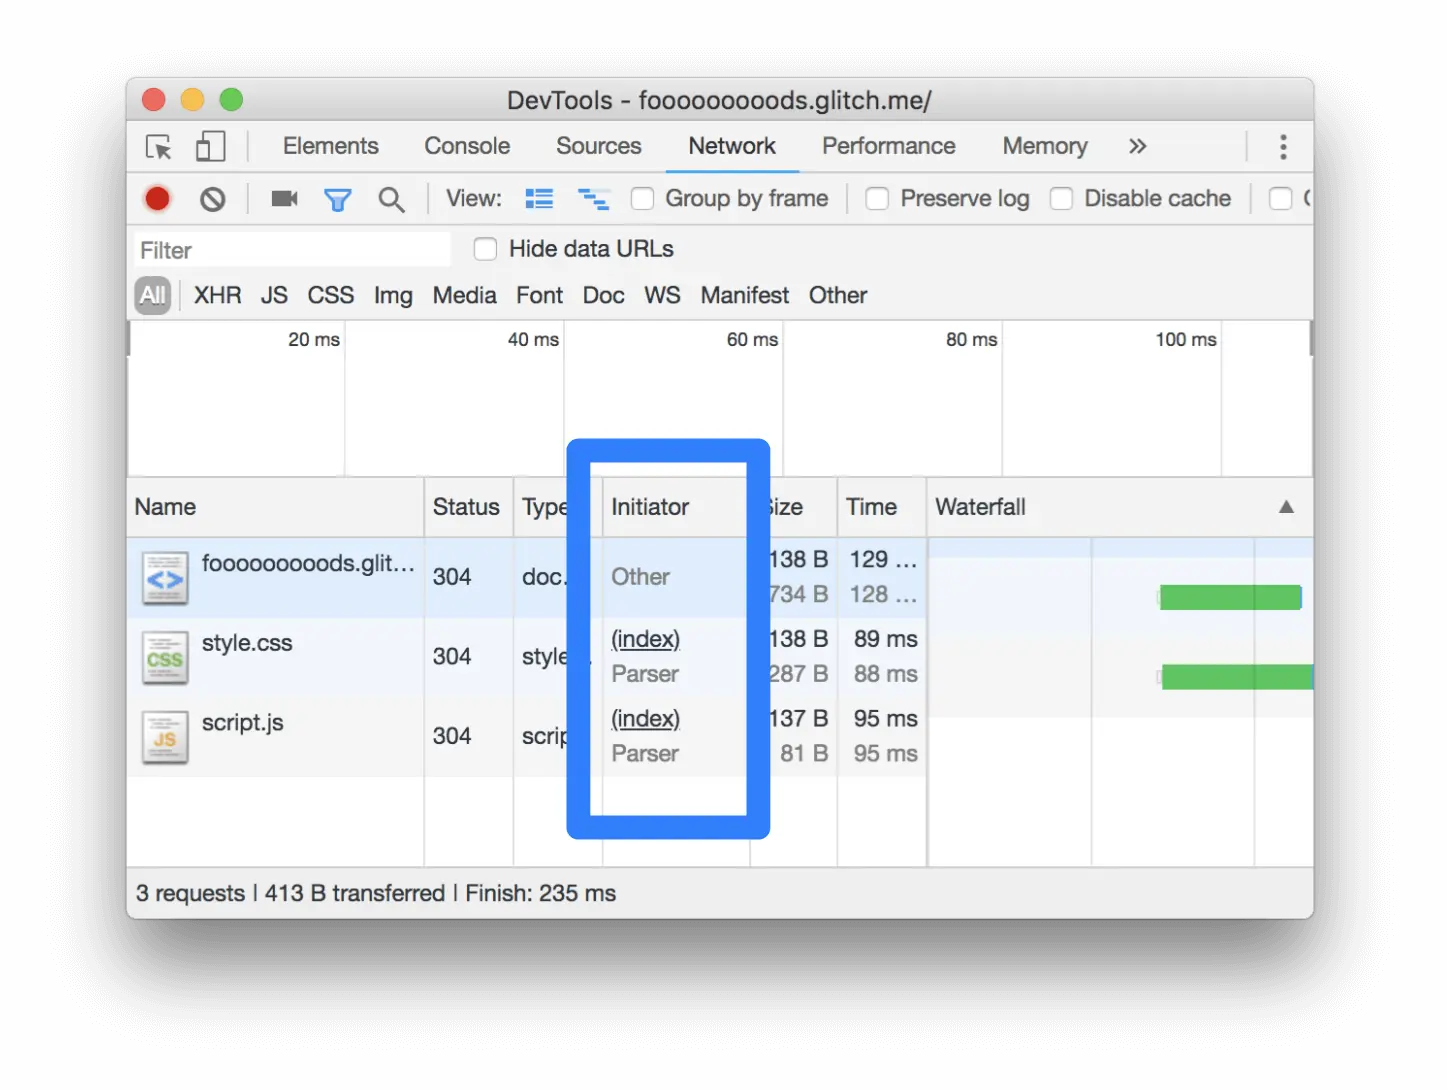
Task: Click the 304 status of script.js
Action: click(452, 736)
